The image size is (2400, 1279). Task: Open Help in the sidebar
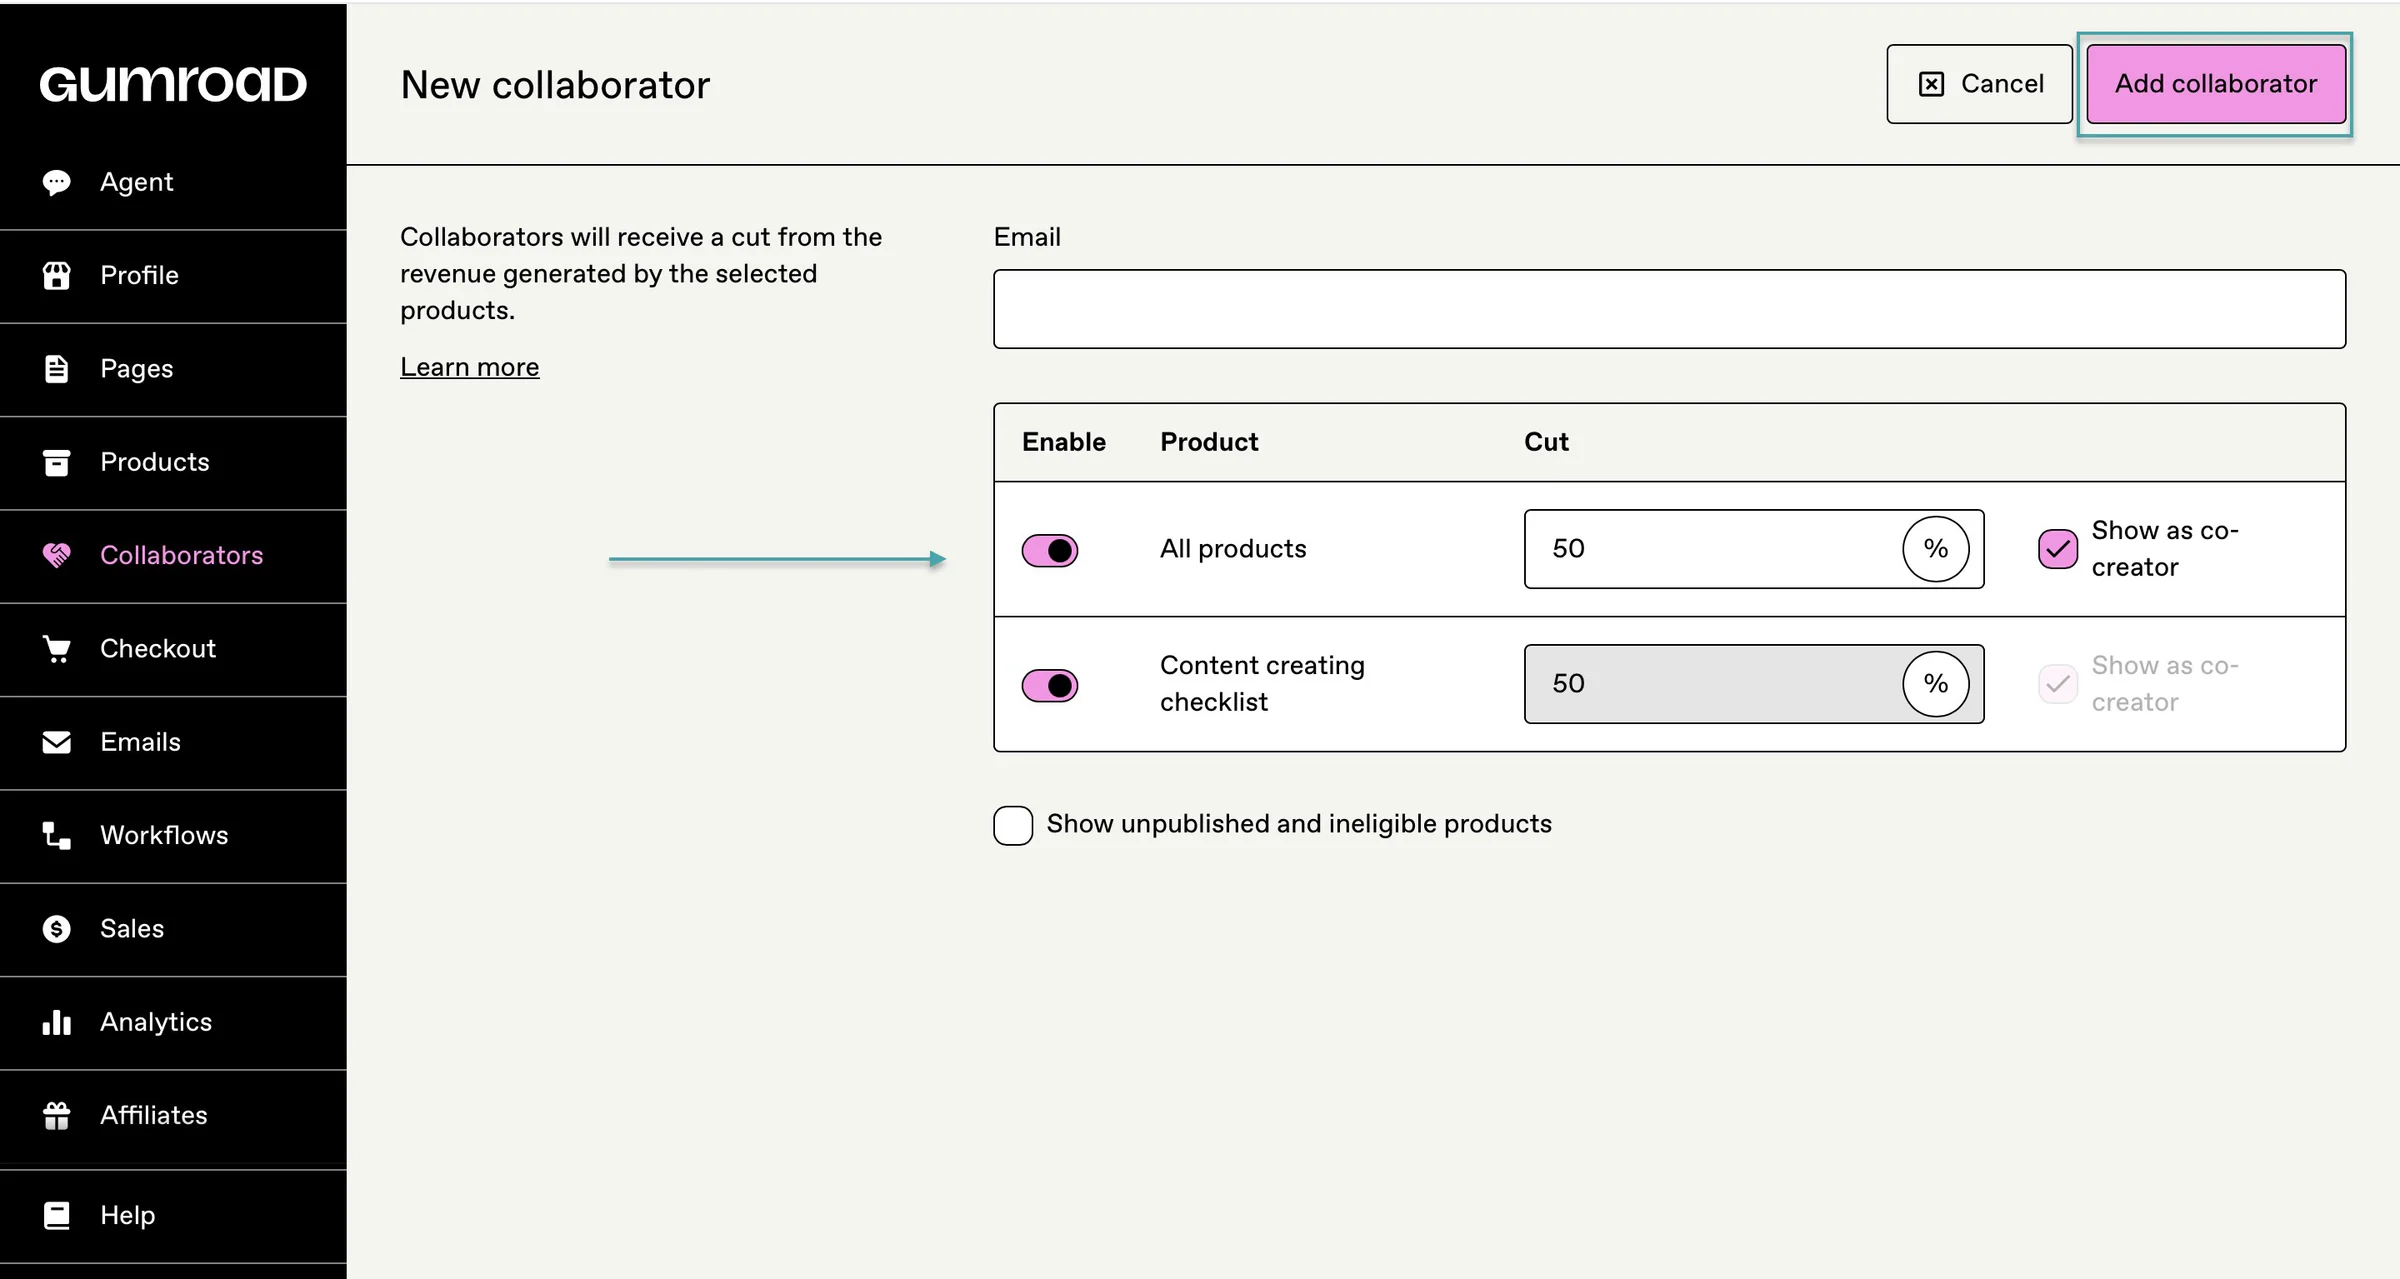click(x=173, y=1215)
